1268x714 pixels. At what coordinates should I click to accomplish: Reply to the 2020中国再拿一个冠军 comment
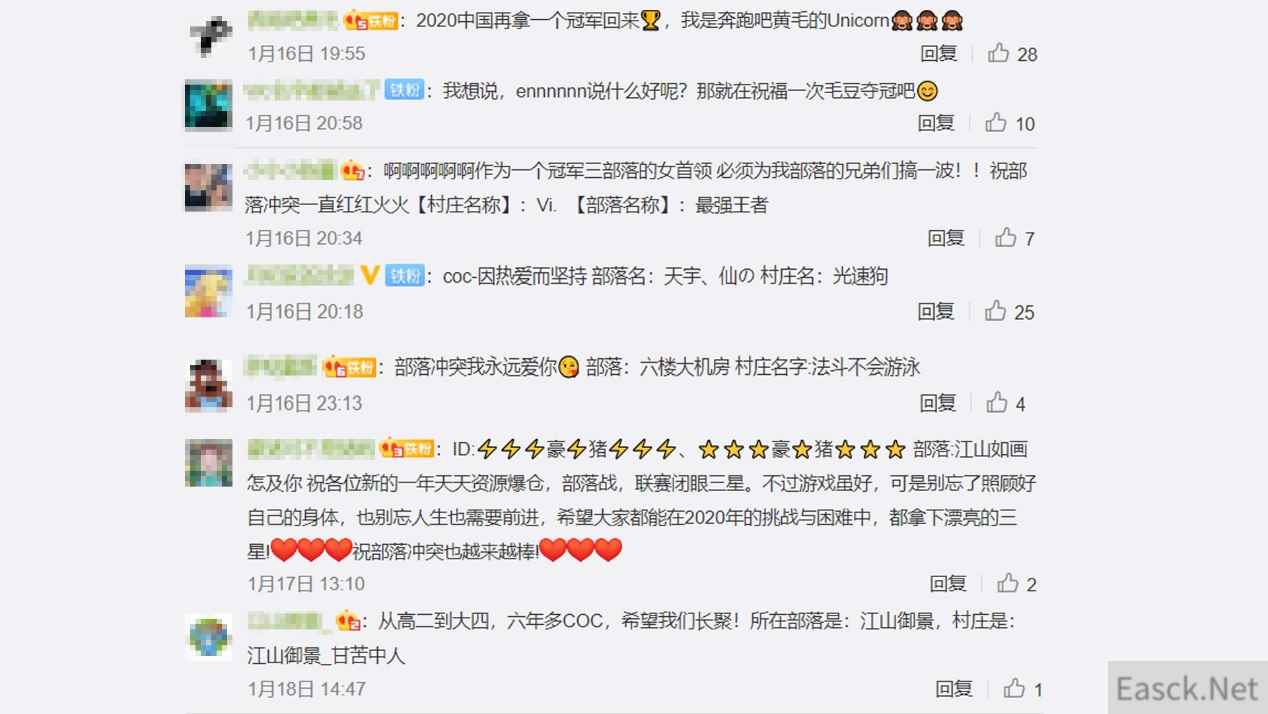(x=939, y=53)
